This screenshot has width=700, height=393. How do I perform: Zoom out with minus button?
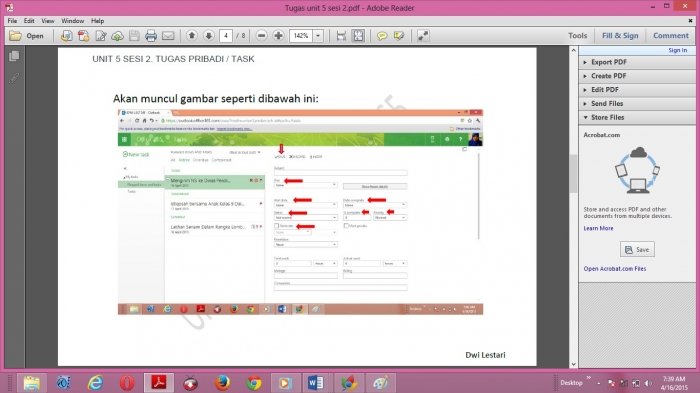[262, 36]
